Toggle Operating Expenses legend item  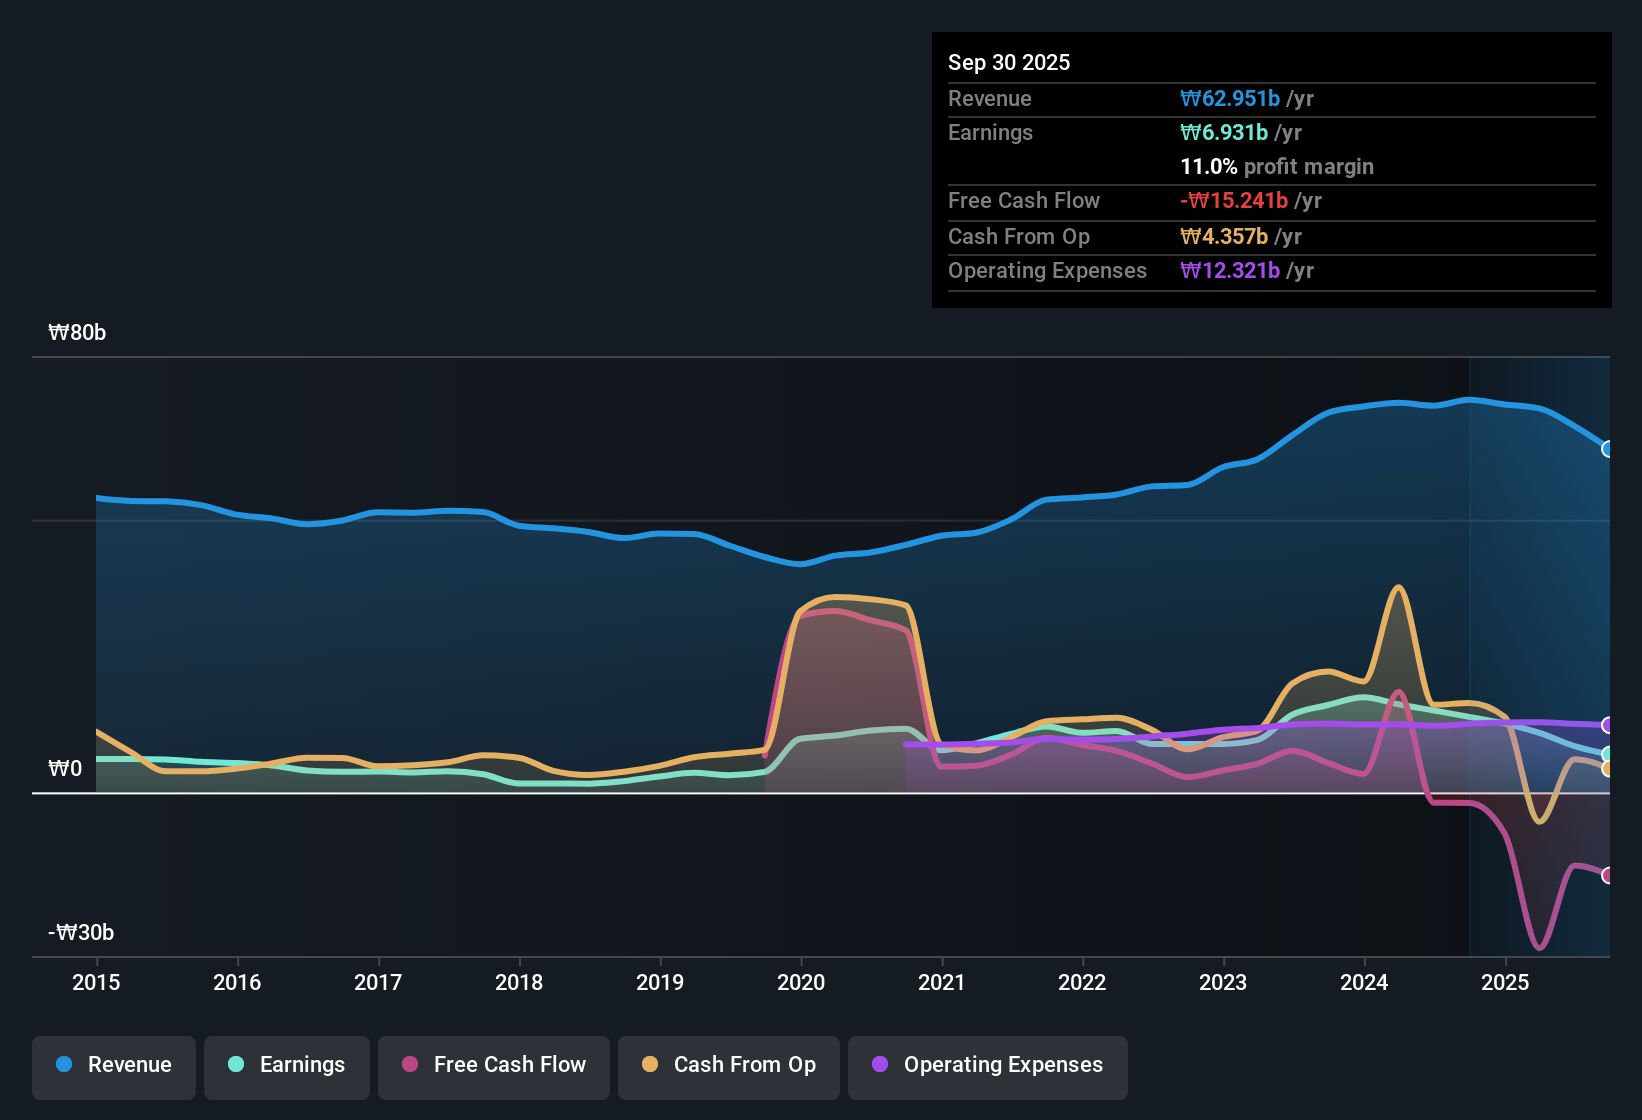click(988, 1065)
